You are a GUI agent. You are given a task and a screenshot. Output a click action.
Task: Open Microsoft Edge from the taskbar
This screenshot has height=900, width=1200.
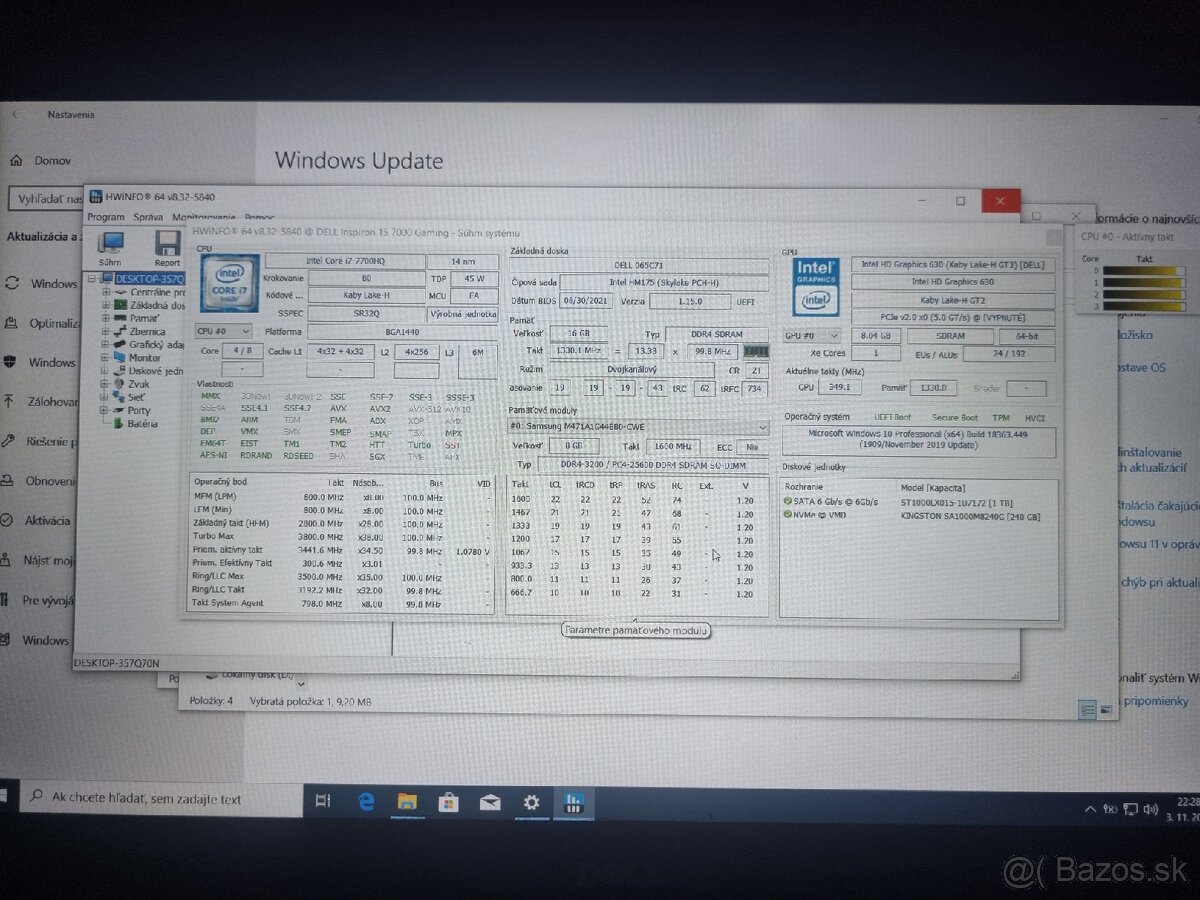pos(365,801)
